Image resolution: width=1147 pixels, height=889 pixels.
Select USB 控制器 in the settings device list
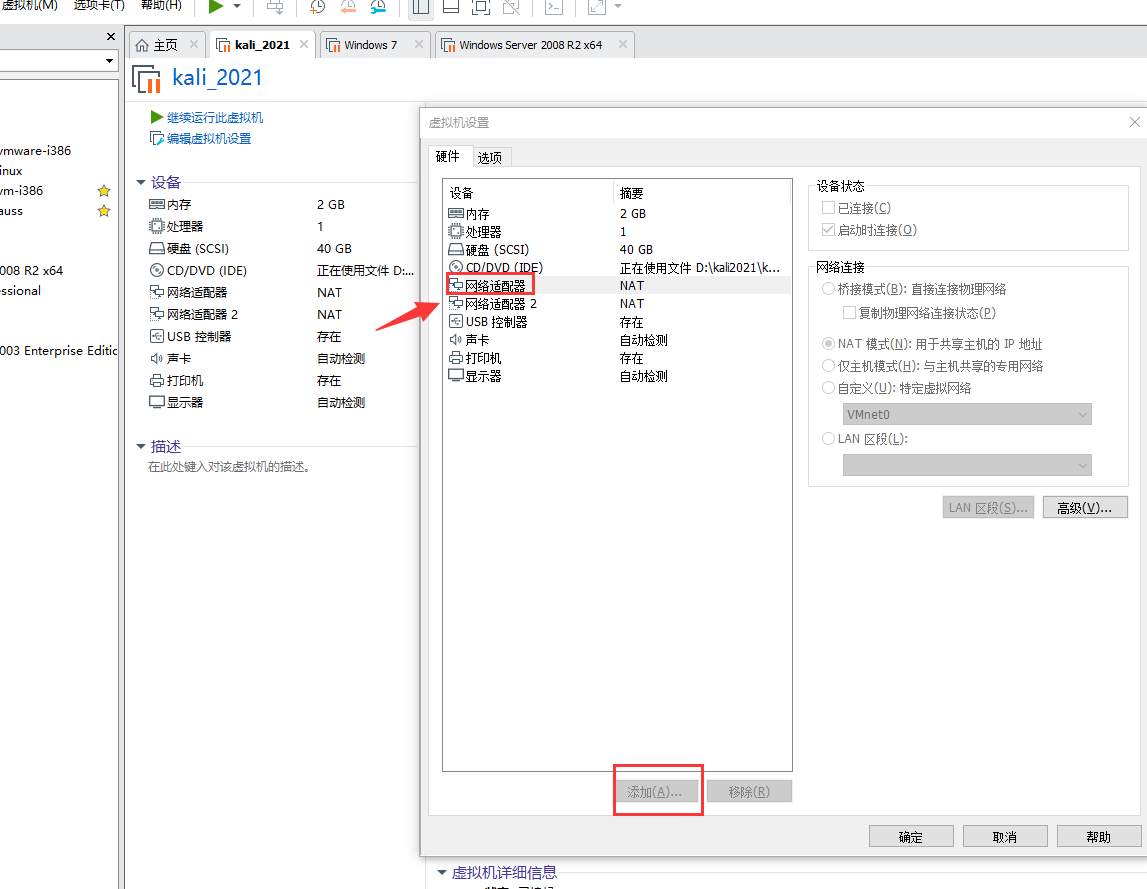click(617, 322)
